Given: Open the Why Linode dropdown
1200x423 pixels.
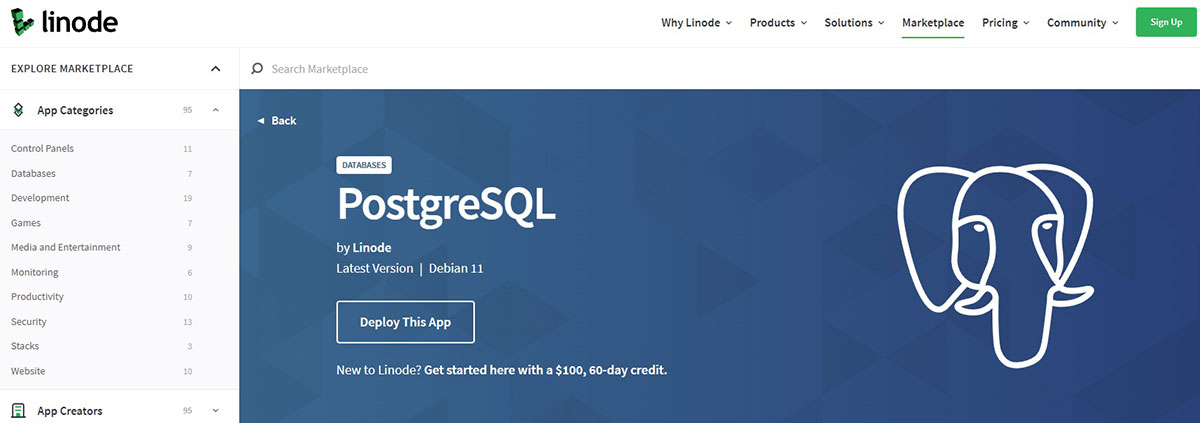Looking at the screenshot, I should point(696,23).
